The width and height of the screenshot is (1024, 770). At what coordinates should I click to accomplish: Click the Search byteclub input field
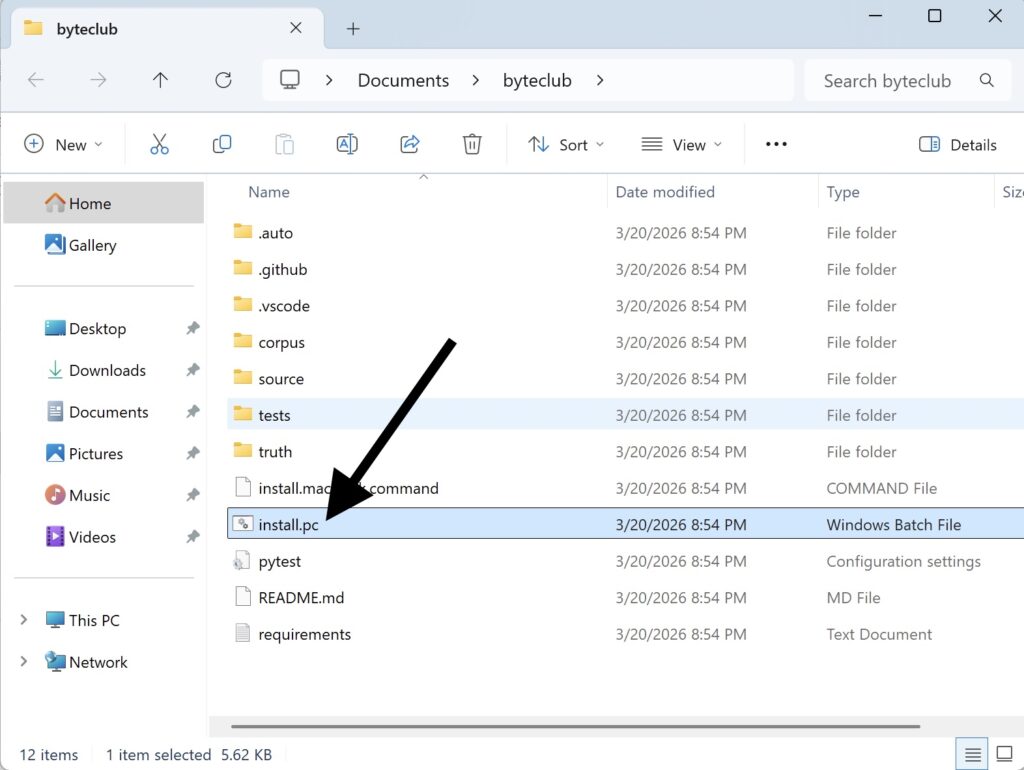888,81
